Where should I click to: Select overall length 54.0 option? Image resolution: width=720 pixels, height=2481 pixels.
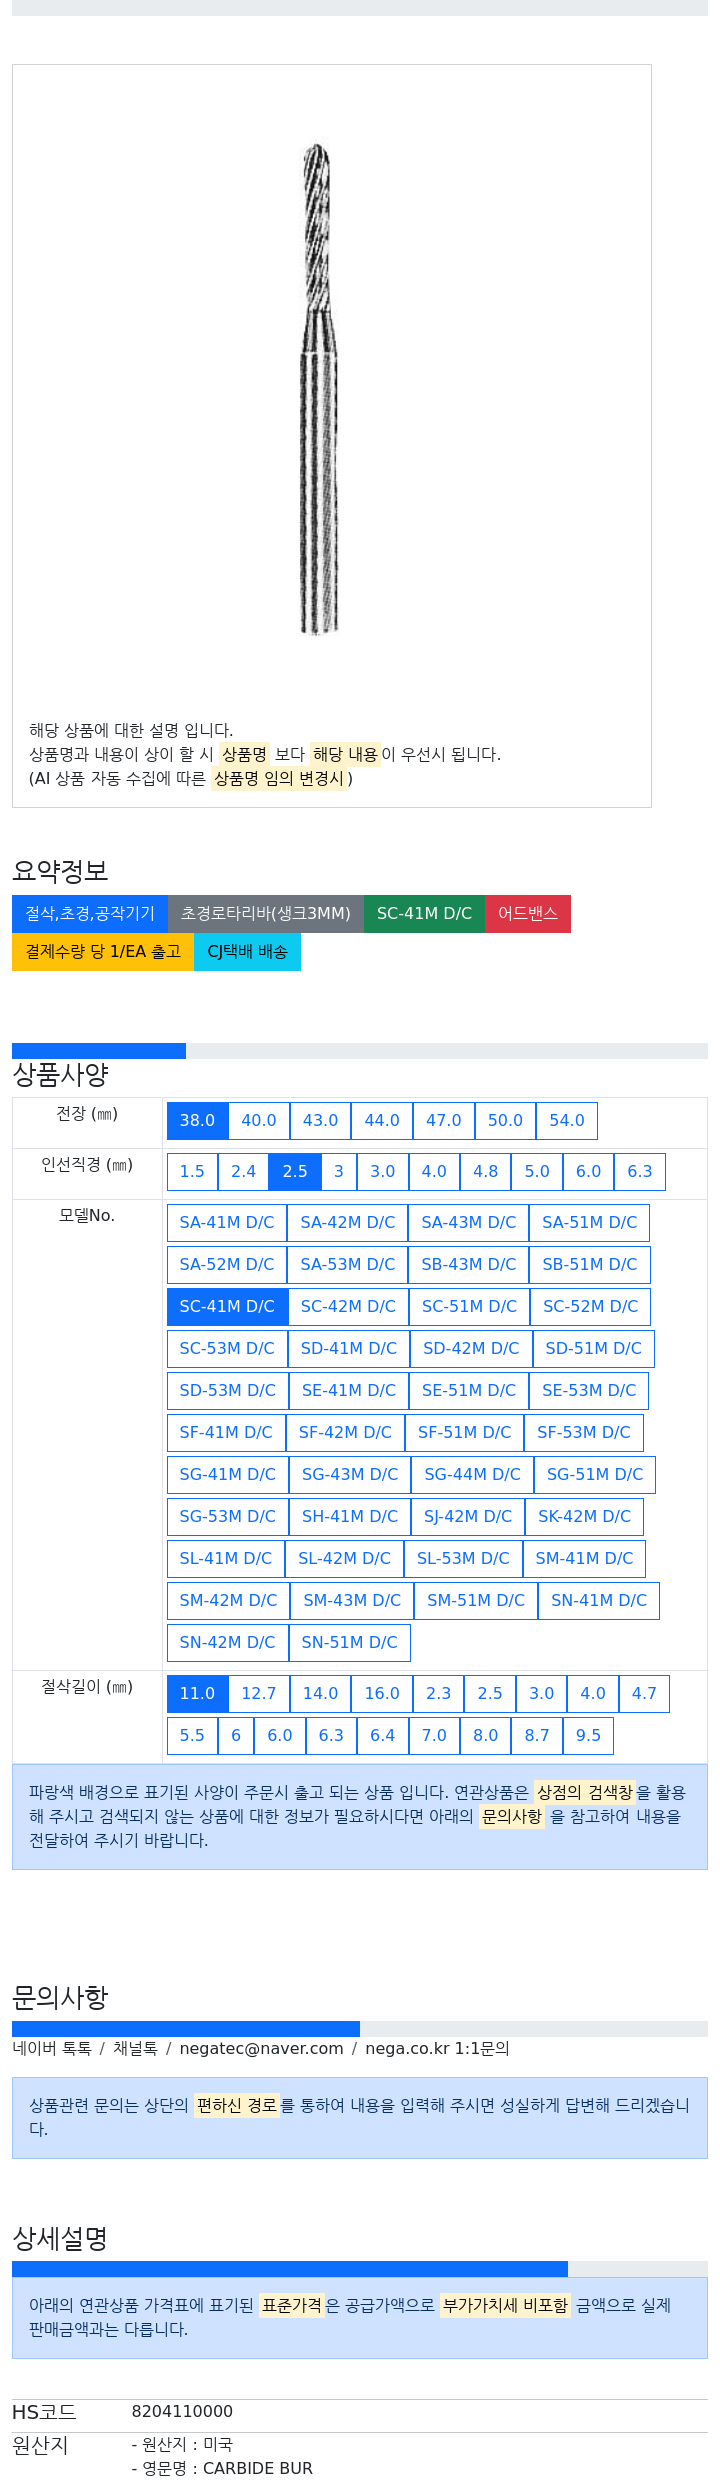tap(567, 1120)
